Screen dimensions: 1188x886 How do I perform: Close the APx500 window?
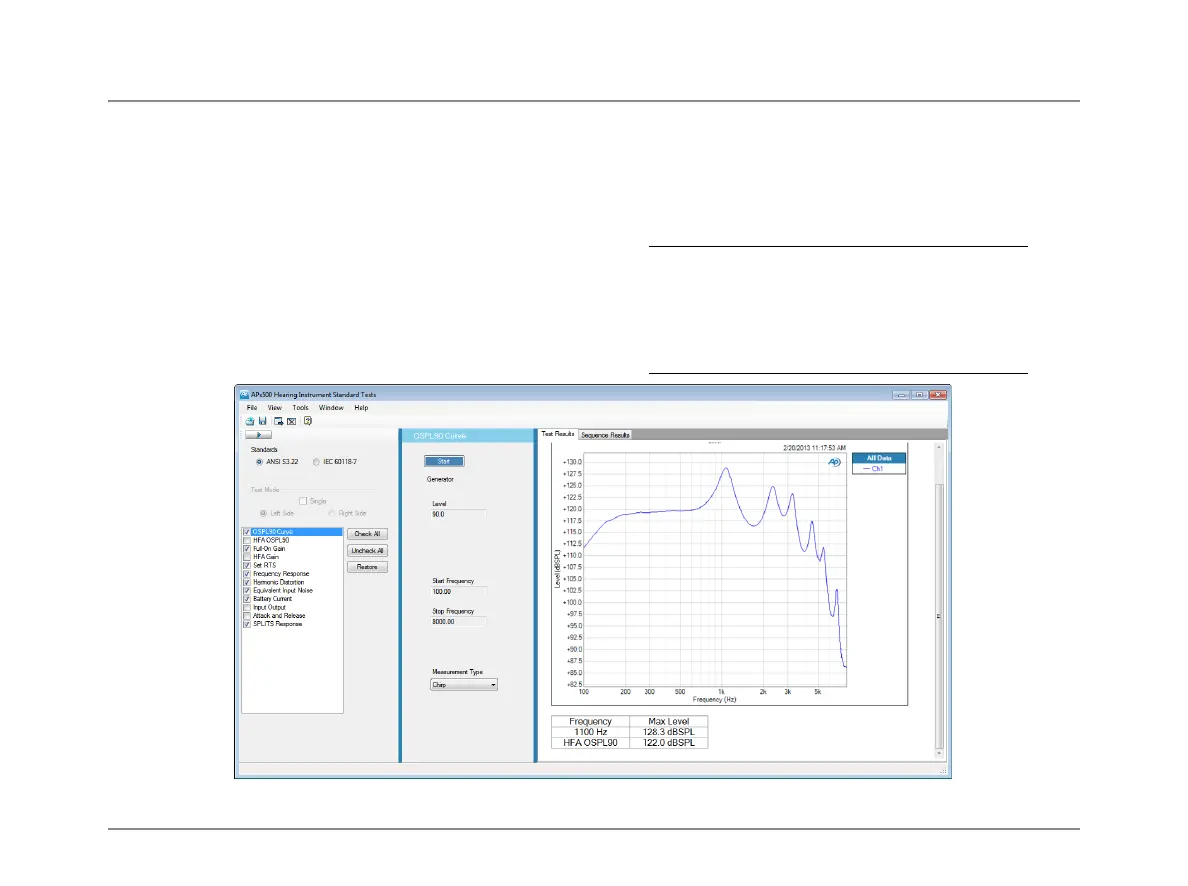(x=938, y=395)
